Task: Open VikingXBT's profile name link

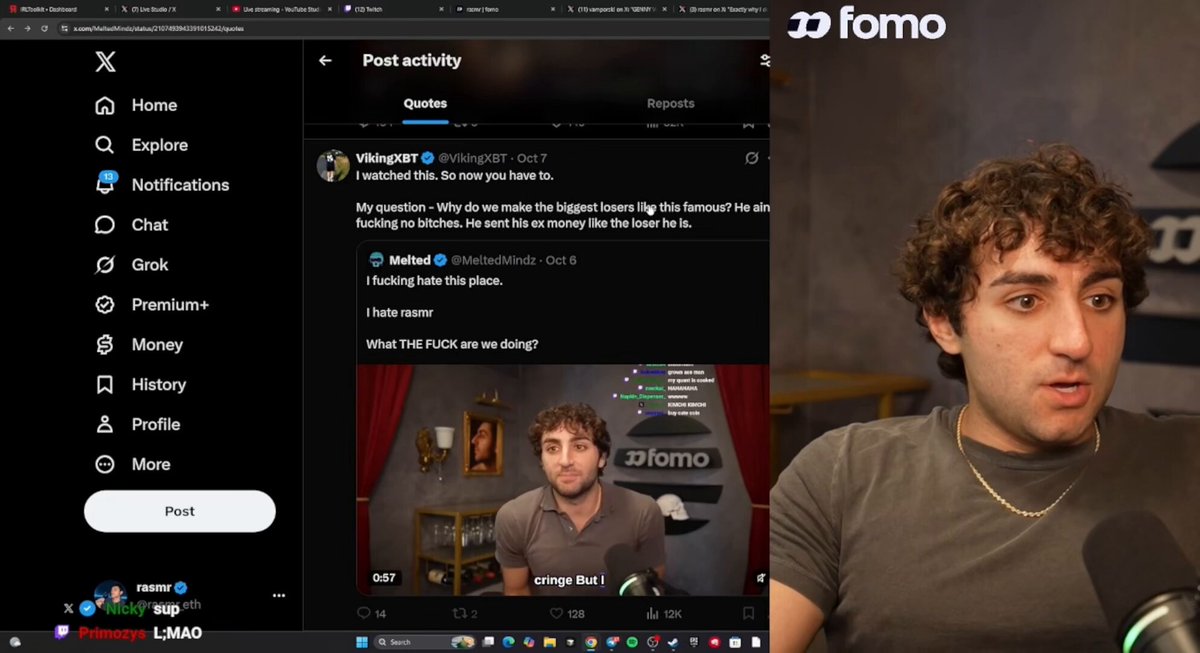Action: (387, 158)
